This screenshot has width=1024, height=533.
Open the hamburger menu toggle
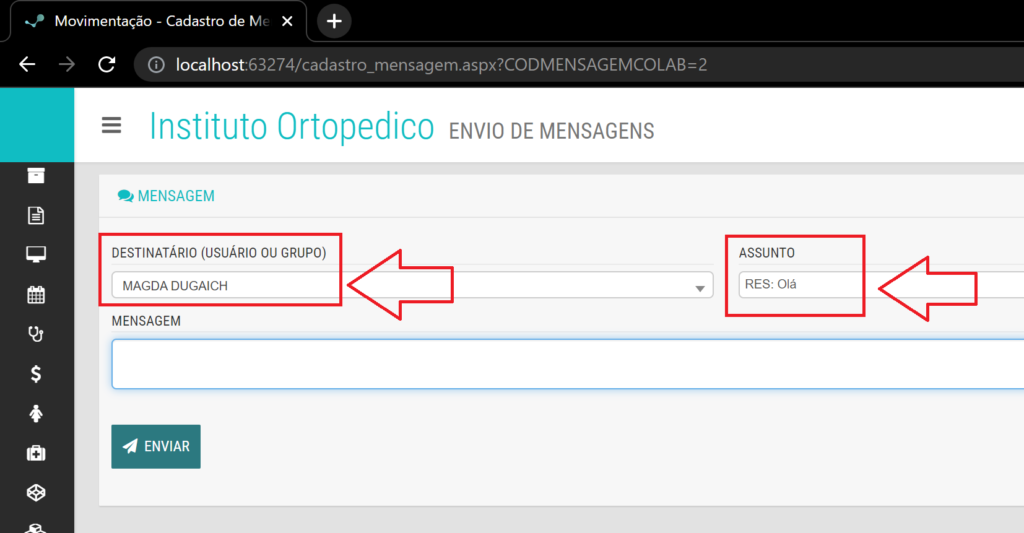pos(111,125)
